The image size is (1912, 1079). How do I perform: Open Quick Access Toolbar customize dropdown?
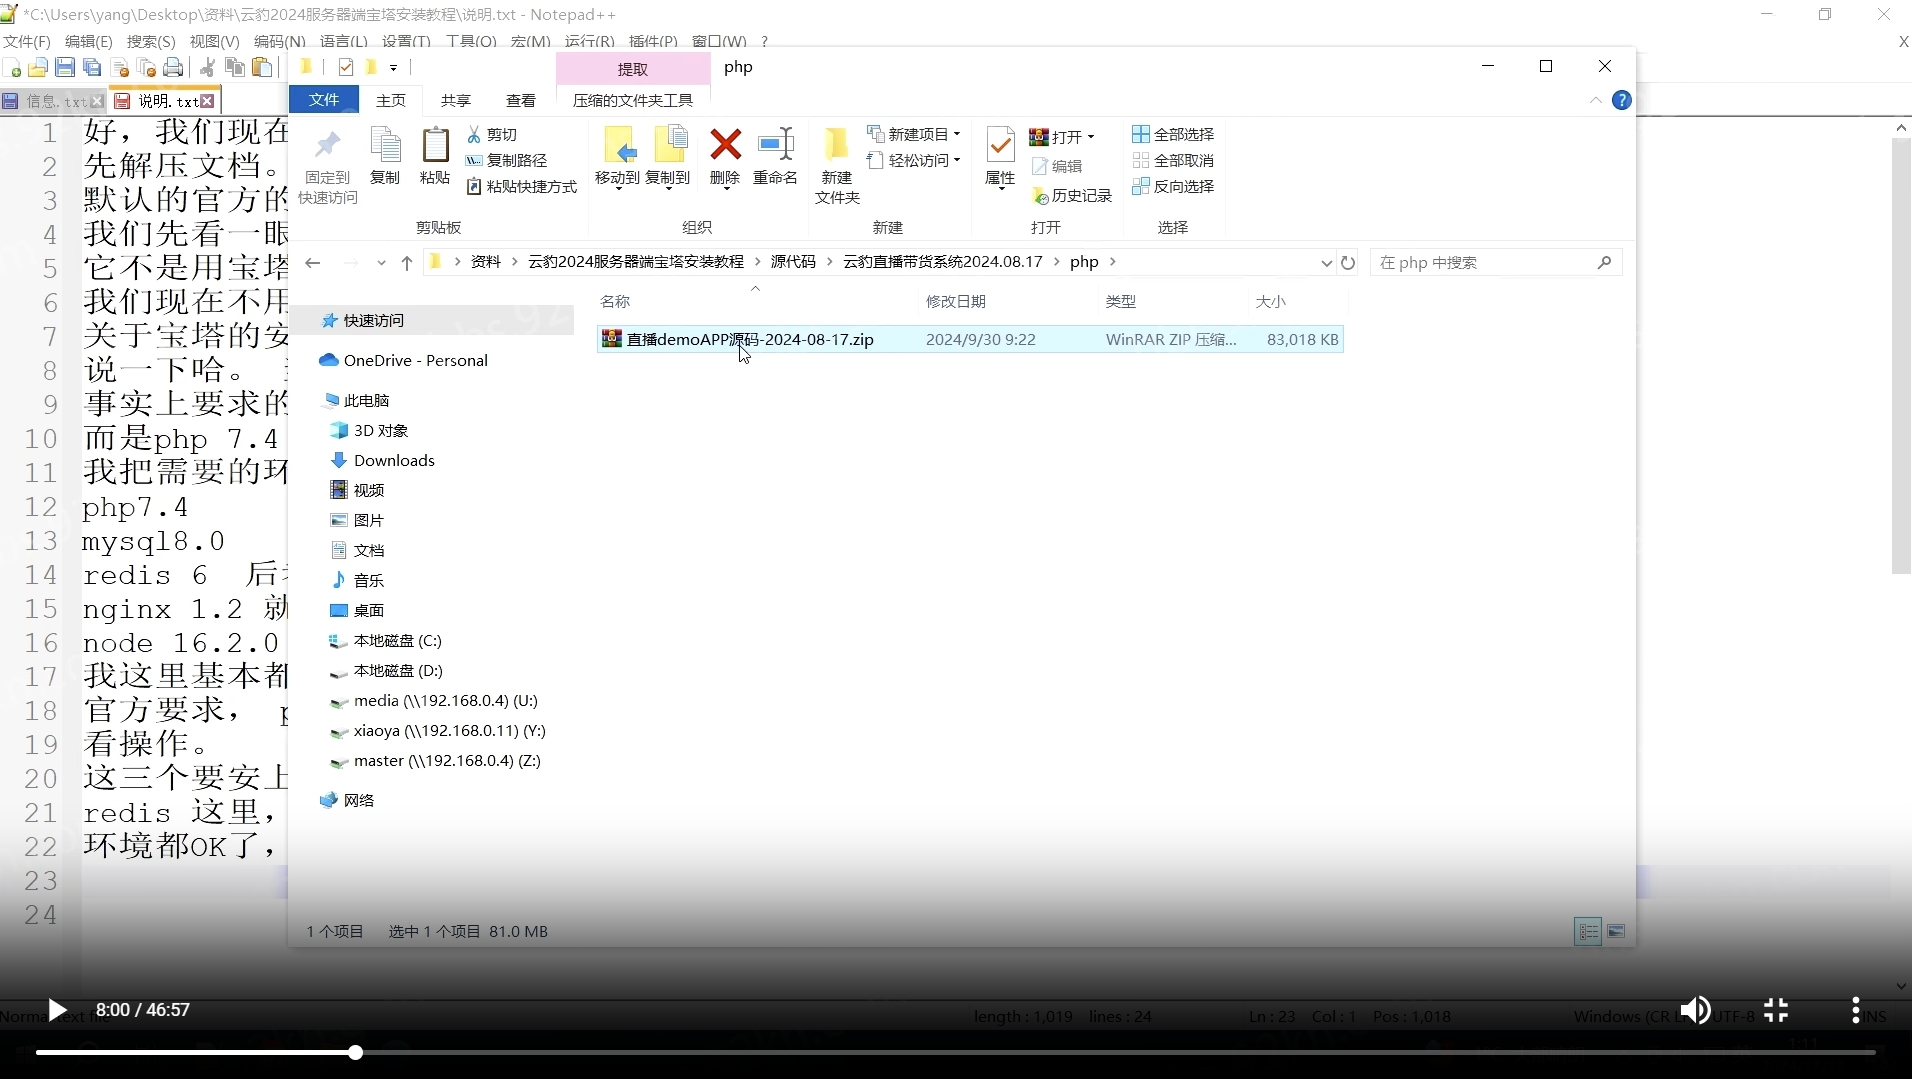point(393,68)
